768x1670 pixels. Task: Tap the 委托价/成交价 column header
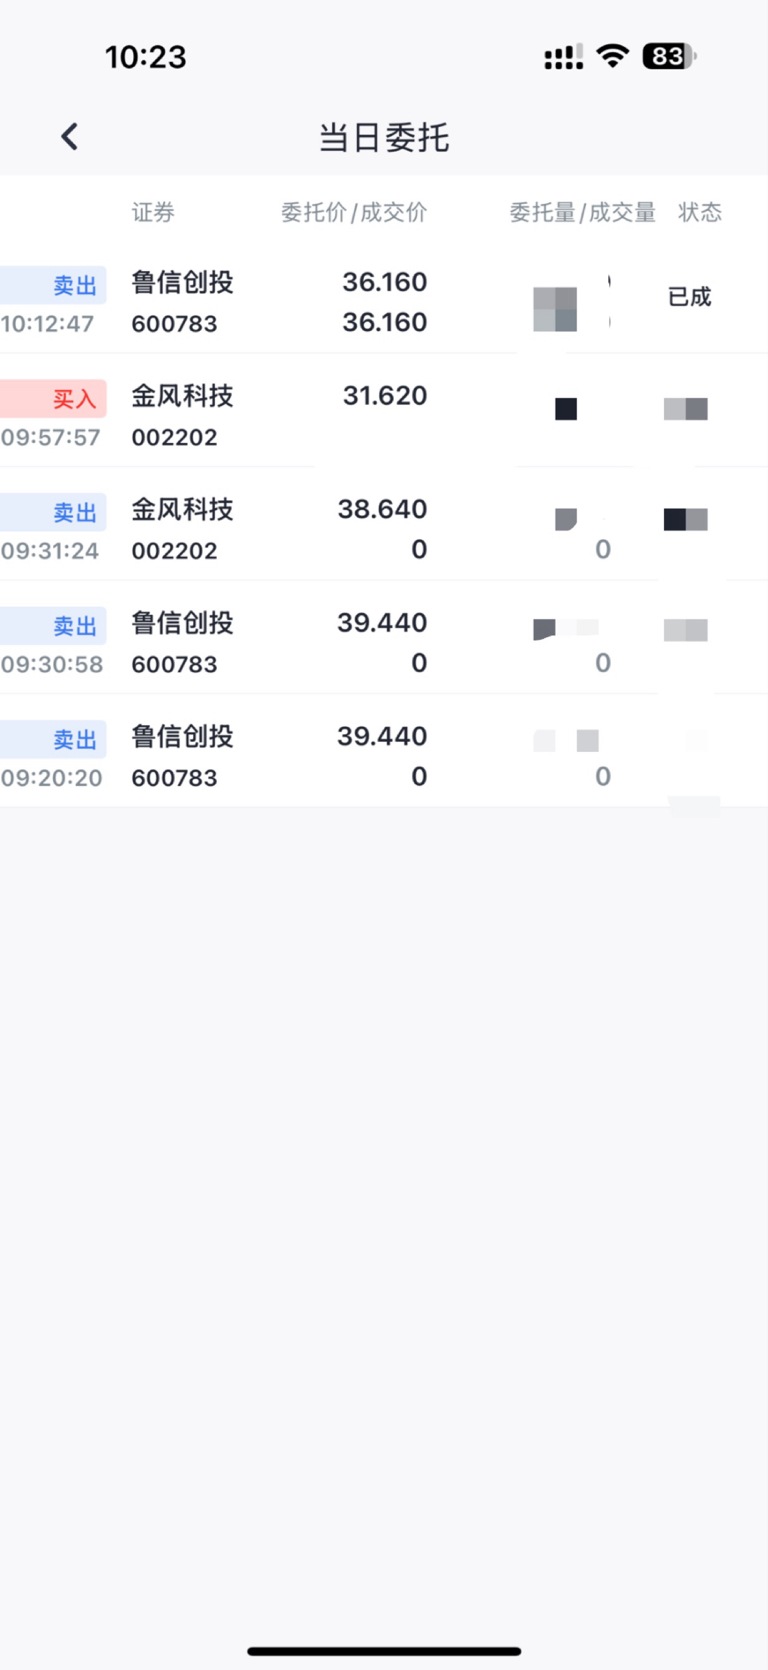tap(353, 212)
